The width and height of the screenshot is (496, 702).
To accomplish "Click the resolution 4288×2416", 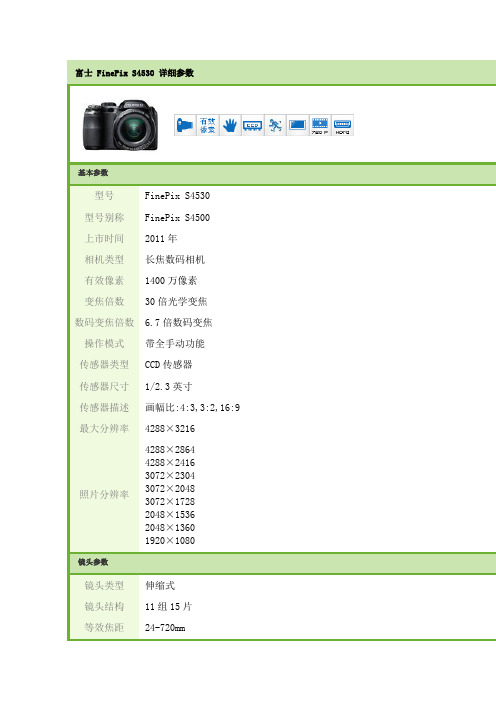I will pyautogui.click(x=170, y=462).
